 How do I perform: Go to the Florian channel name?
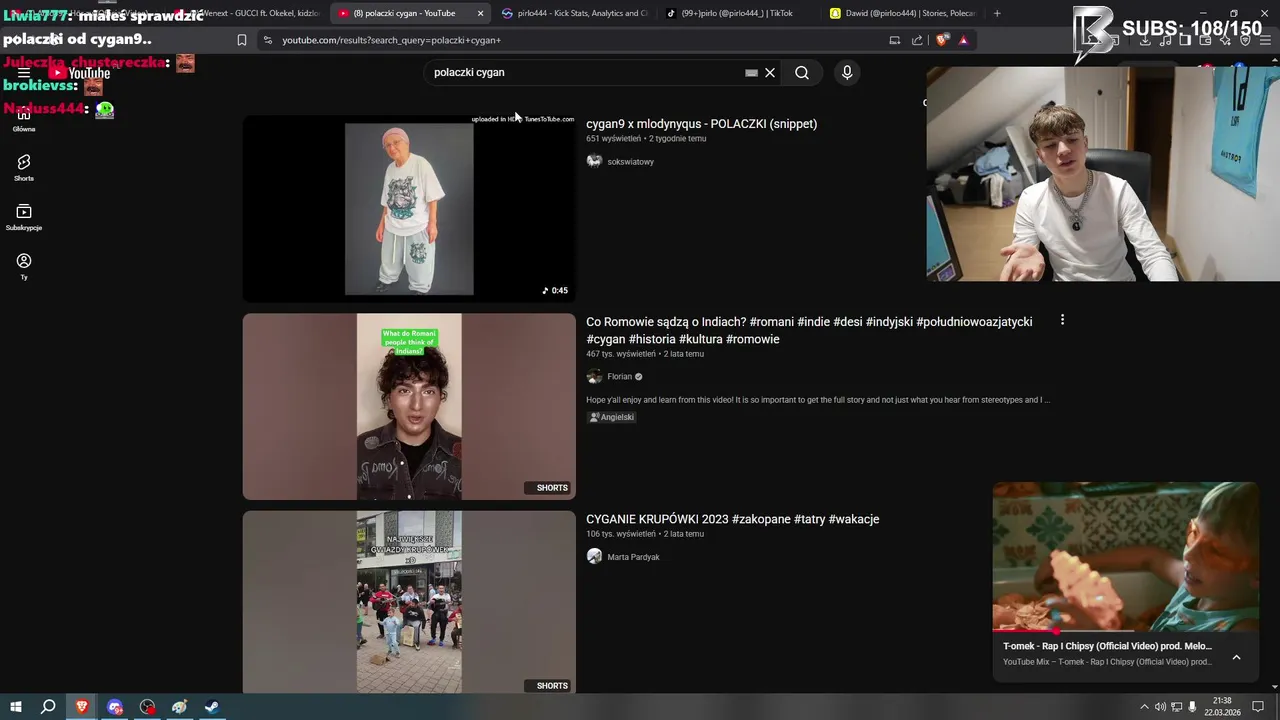coord(619,377)
